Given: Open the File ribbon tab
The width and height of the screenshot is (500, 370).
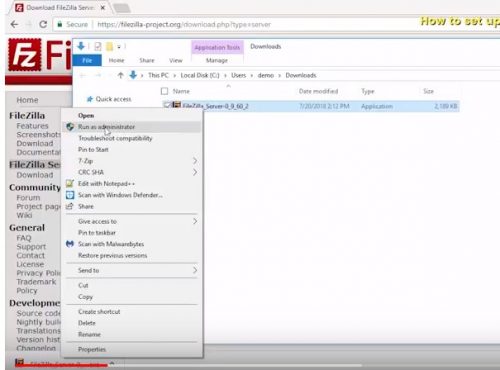Looking at the screenshot, I should click(x=87, y=60).
